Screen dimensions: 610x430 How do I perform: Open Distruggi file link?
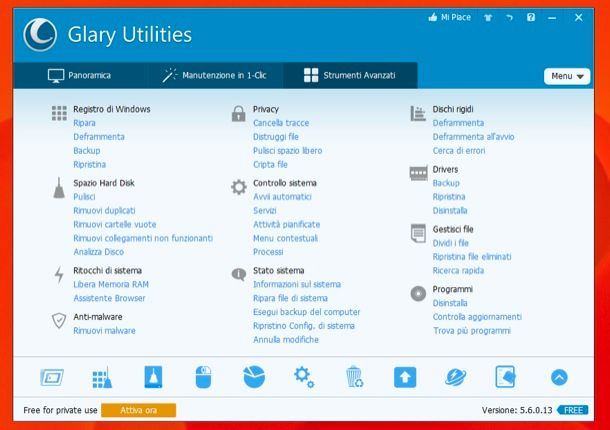276,137
